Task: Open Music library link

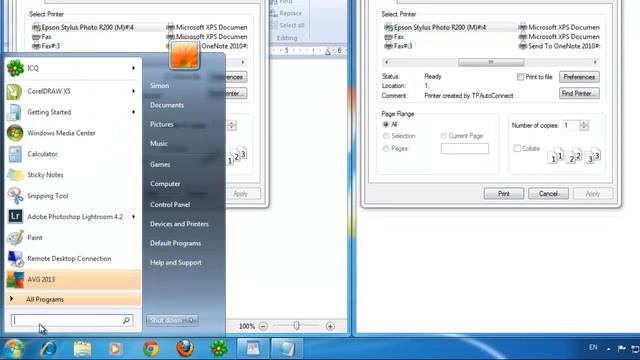Action: 159,143
